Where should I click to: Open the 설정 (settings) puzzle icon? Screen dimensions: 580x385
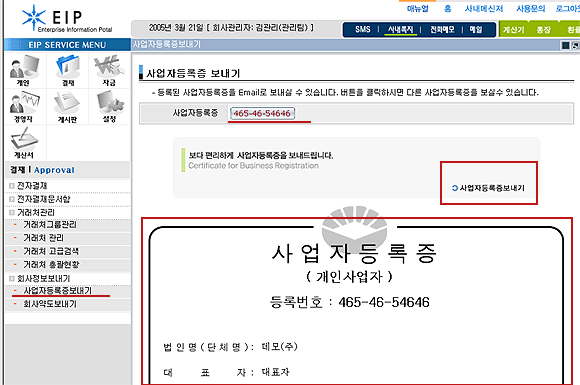109,107
